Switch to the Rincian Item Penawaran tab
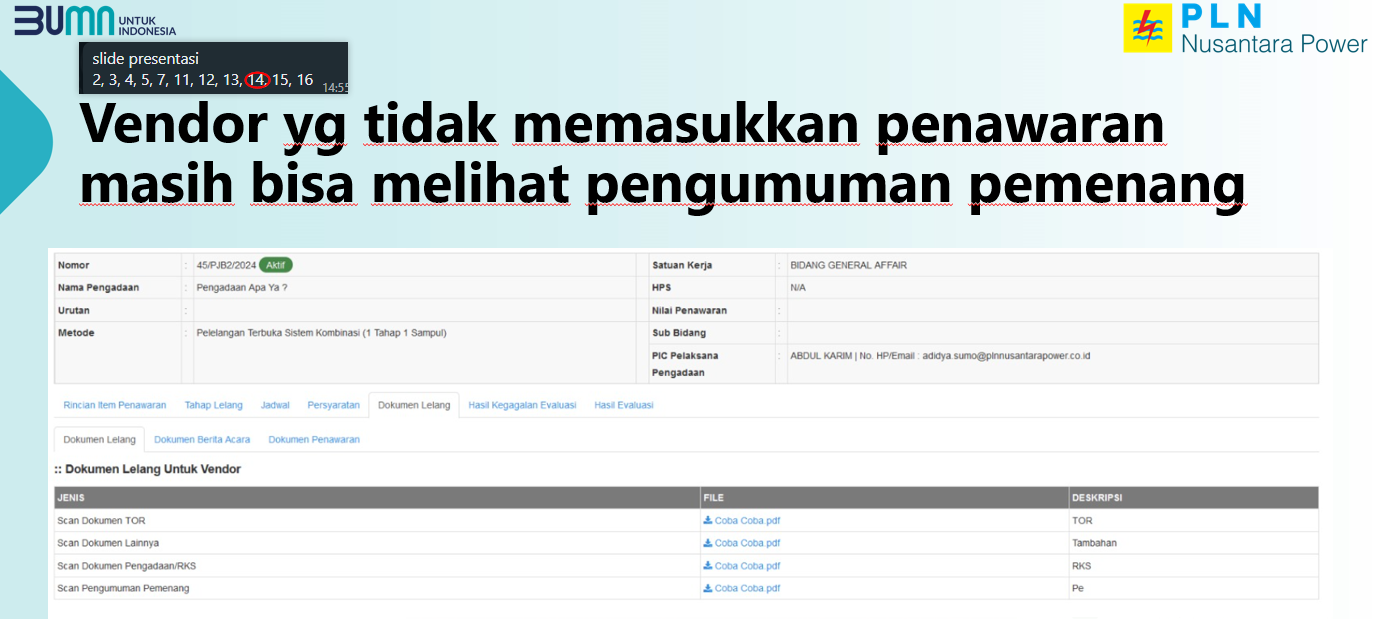This screenshot has width=1379, height=619. [x=115, y=405]
